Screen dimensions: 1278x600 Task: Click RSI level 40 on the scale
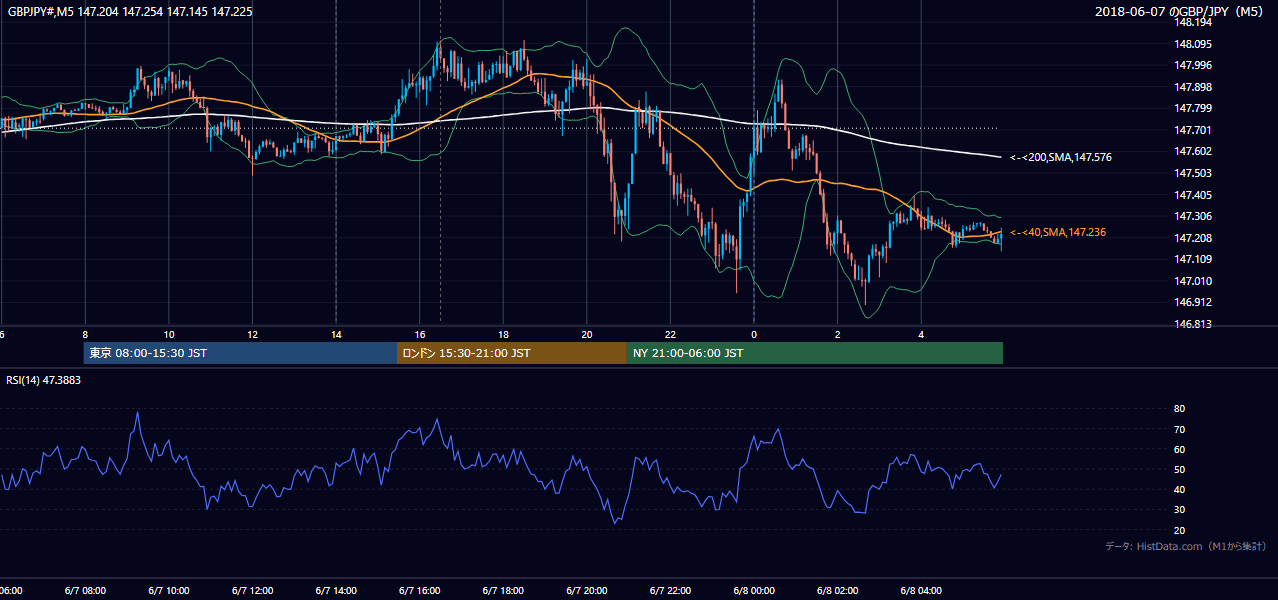click(1180, 489)
